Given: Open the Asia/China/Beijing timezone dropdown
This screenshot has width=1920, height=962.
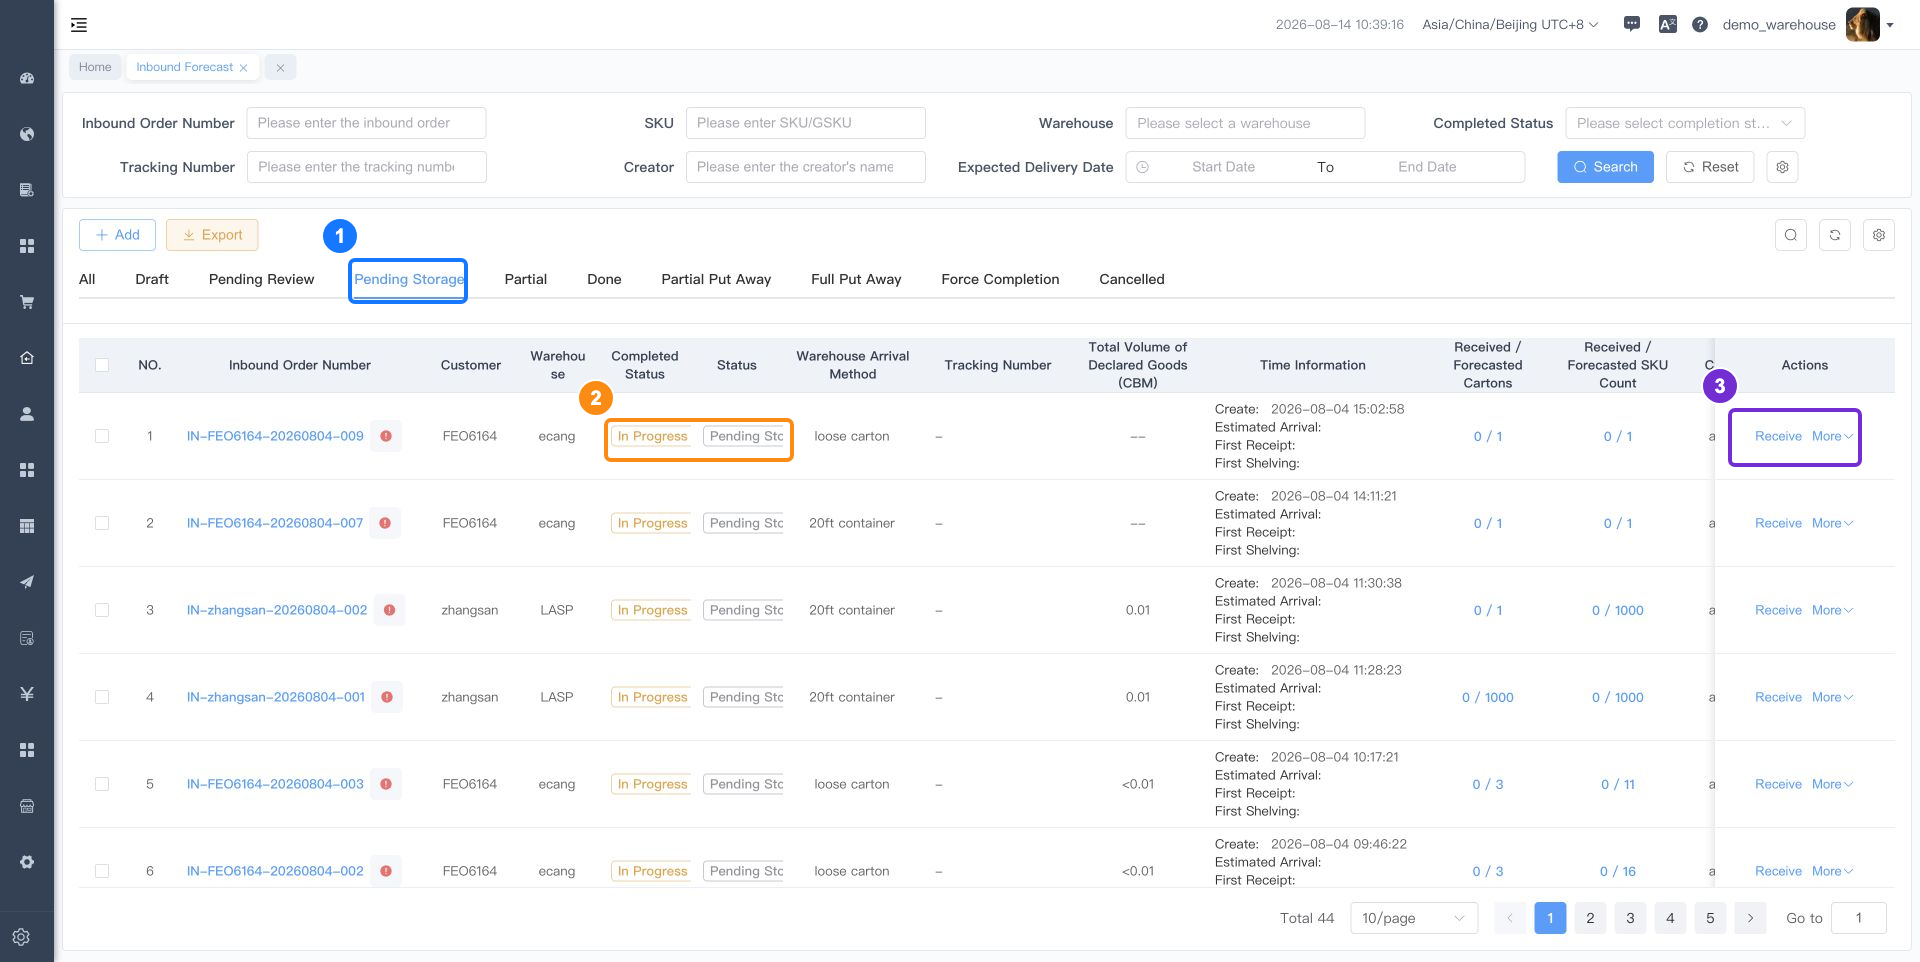Looking at the screenshot, I should (x=1510, y=24).
